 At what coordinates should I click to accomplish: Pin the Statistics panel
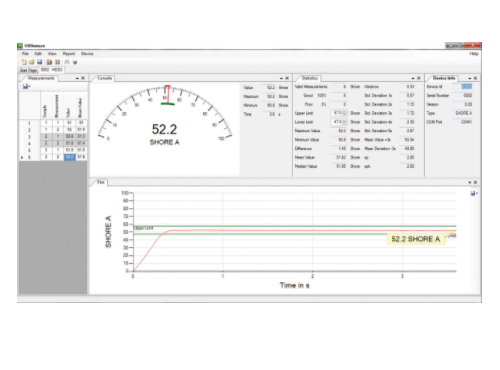[x=413, y=78]
